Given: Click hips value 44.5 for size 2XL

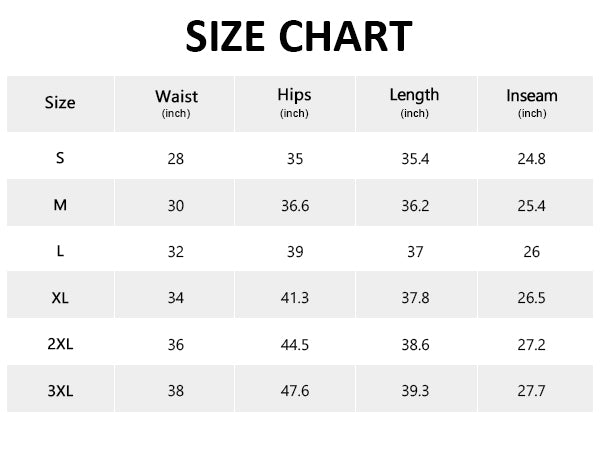Looking at the screenshot, I should pyautogui.click(x=294, y=344).
